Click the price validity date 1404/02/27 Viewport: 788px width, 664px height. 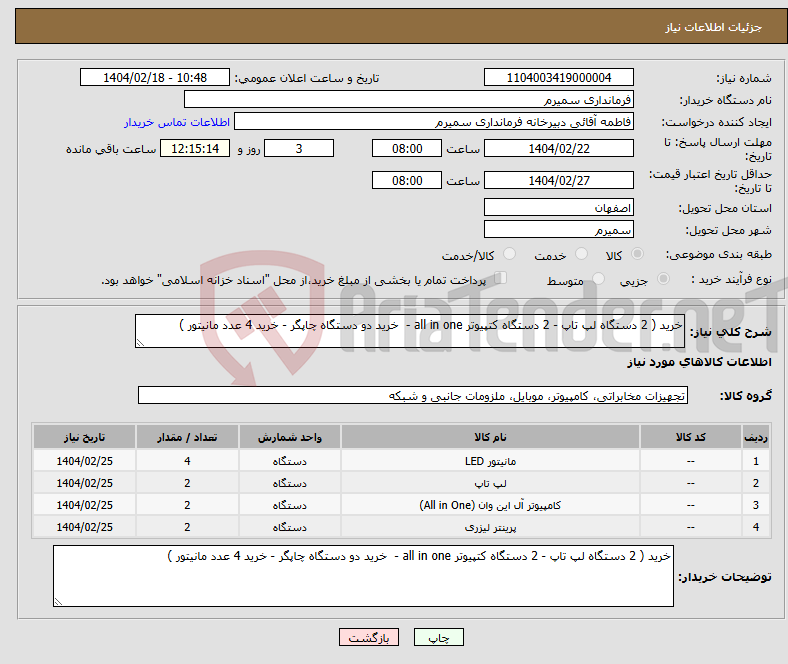[558, 180]
